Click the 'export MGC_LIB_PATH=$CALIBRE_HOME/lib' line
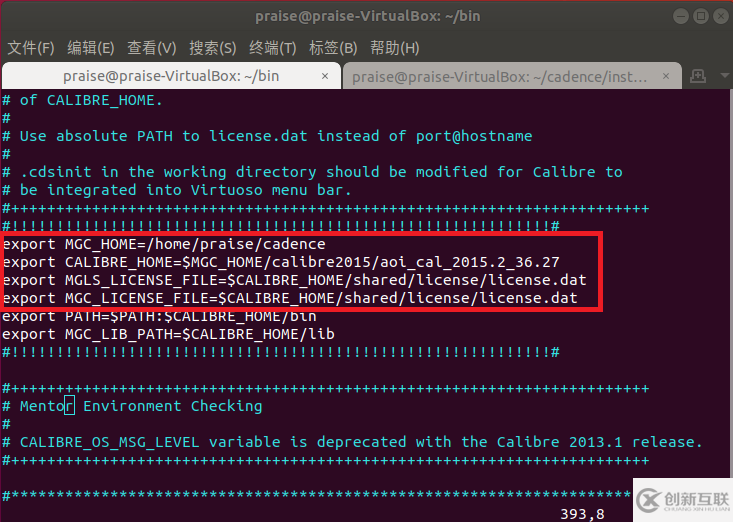 point(168,334)
